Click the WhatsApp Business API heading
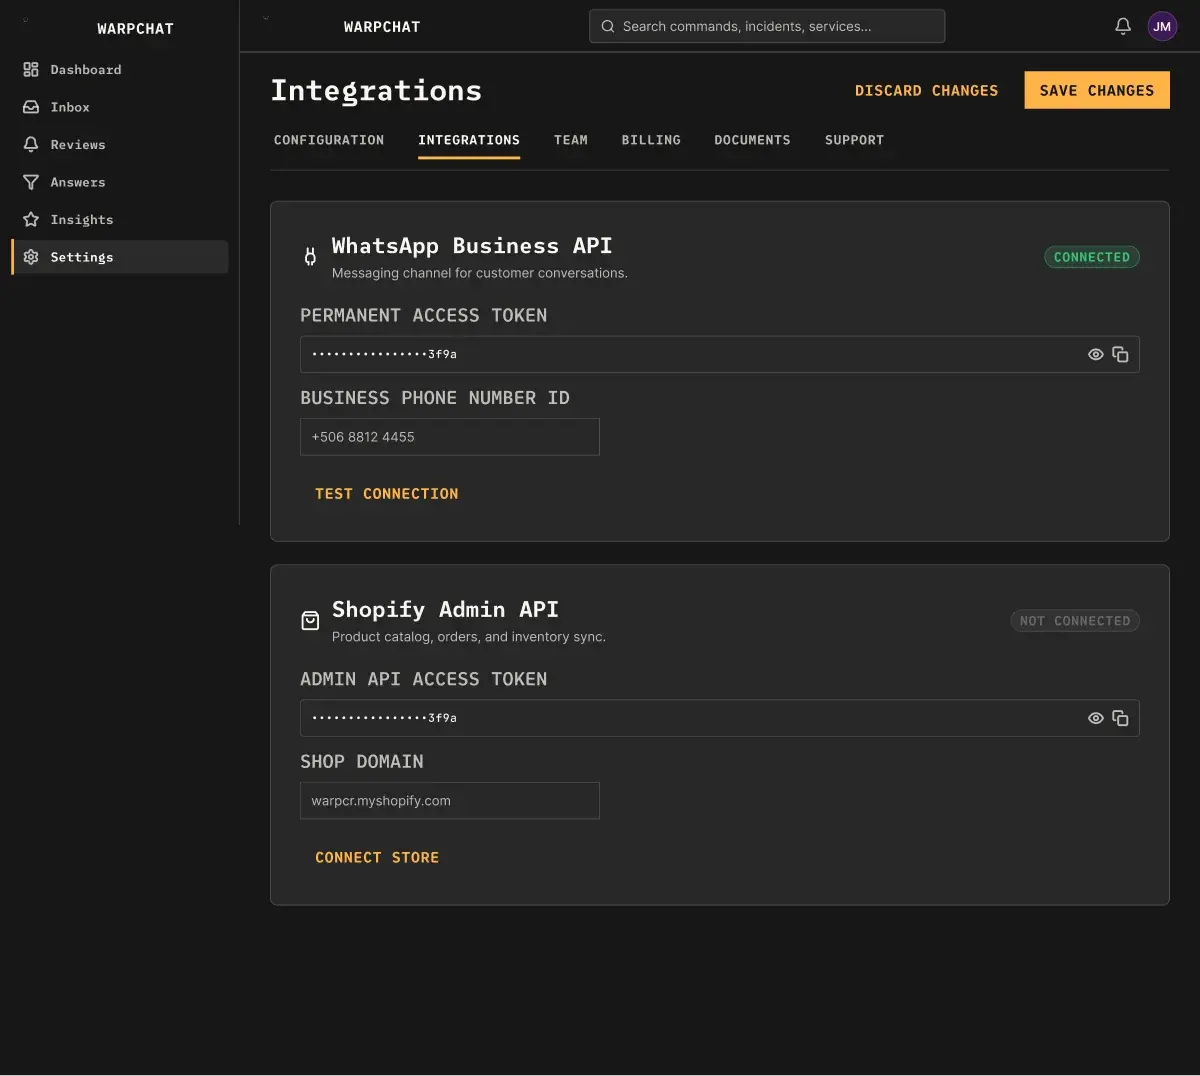Screen dimensions: 1200x1076 [x=472, y=246]
